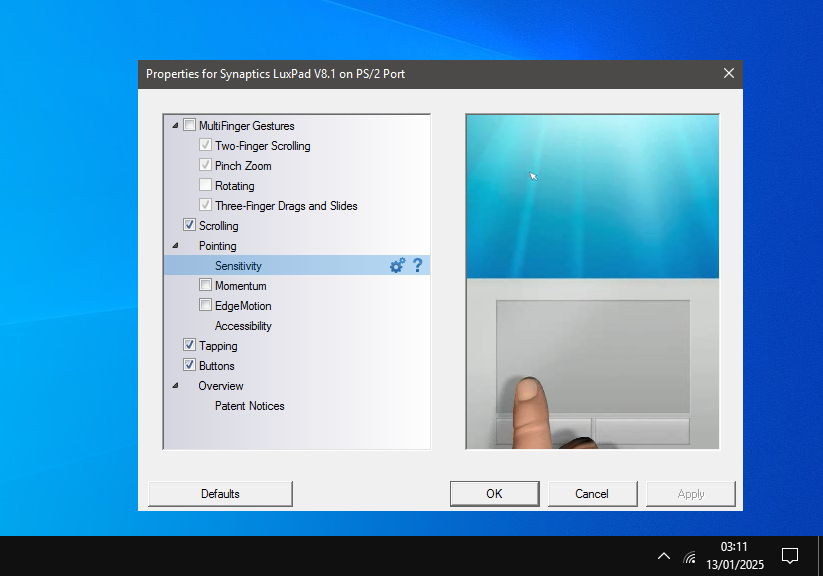Screen dimensions: 823x576
Task: Select the Pointing tree label
Action: point(217,246)
